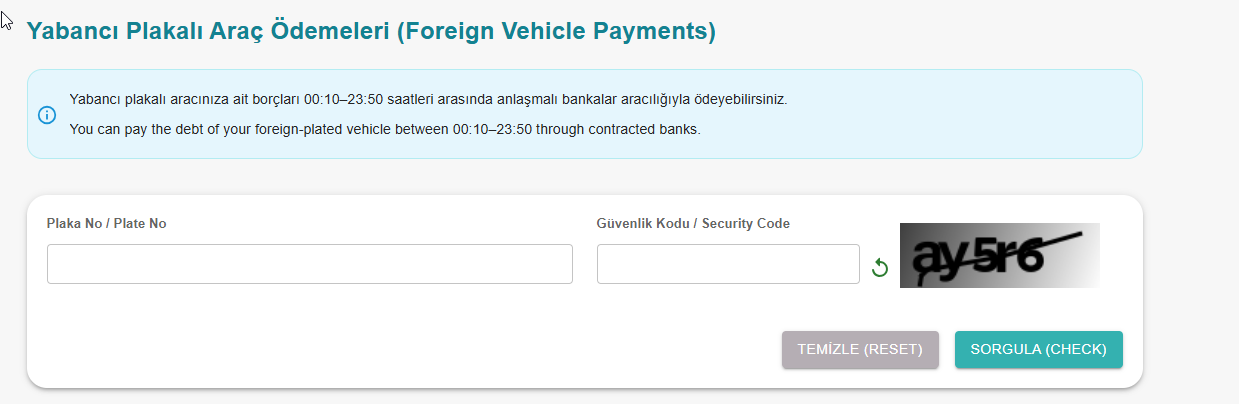Click "(Foreign Vehicle Payments)" in the title
1239x404 pixels.
(x=556, y=31)
